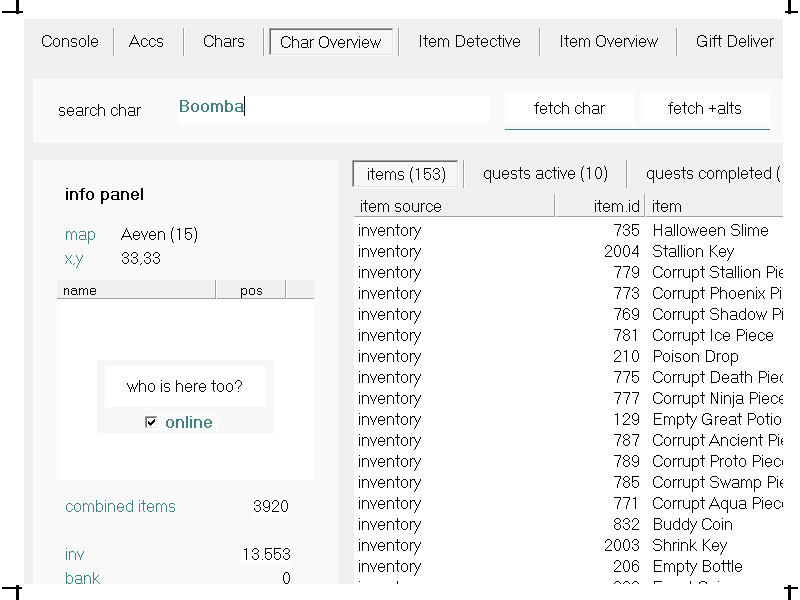Viewport: 800px width, 600px height.
Task: Open the quests completed tab
Action: click(x=710, y=174)
